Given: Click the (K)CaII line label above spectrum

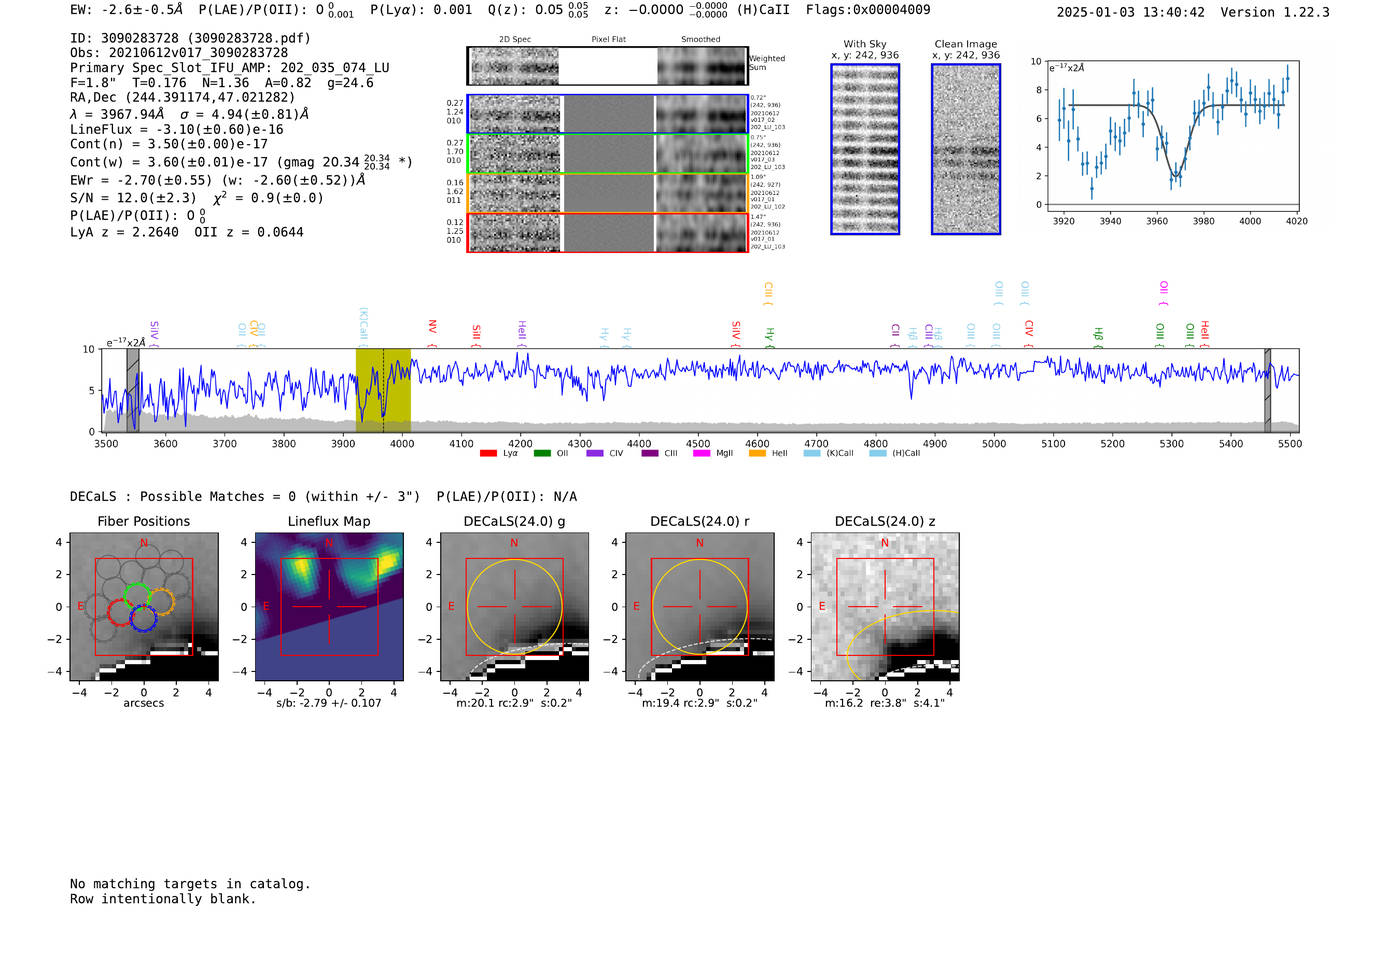Looking at the screenshot, I should click(364, 327).
